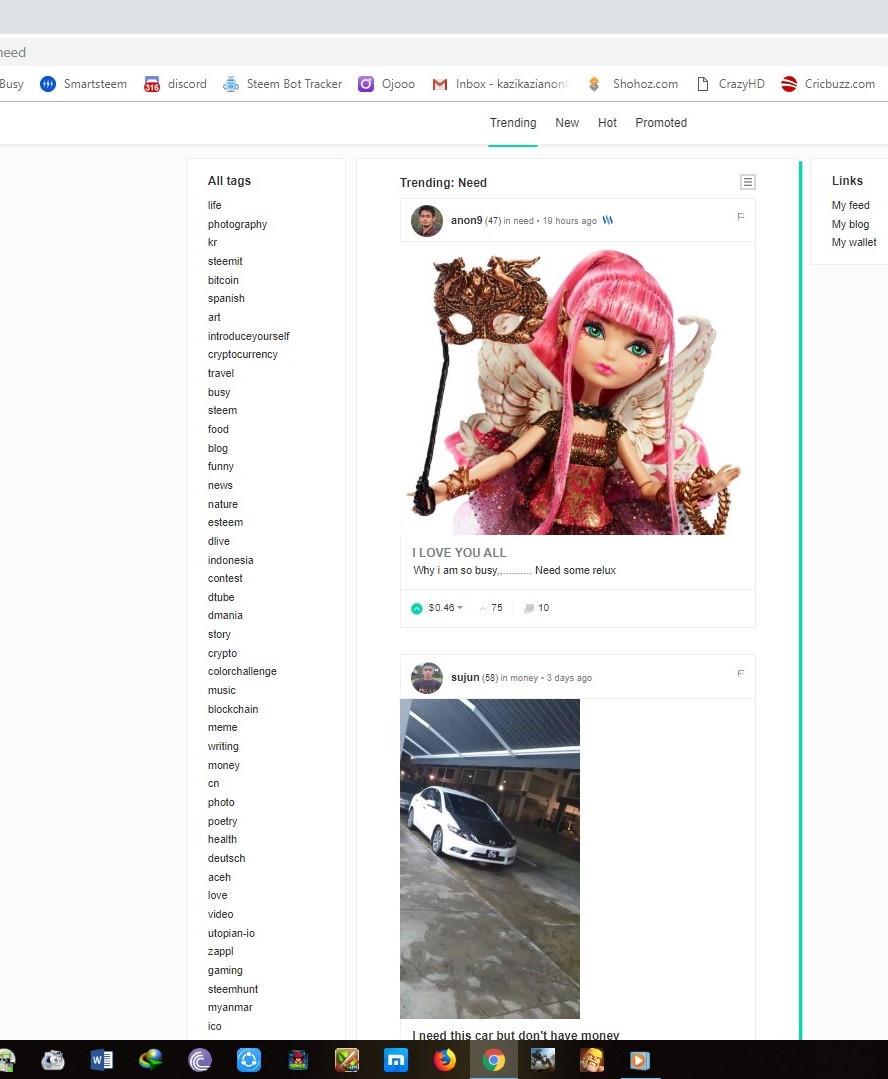Upvote anon9's post with the green arrow icon
The image size is (888, 1079).
click(416, 607)
